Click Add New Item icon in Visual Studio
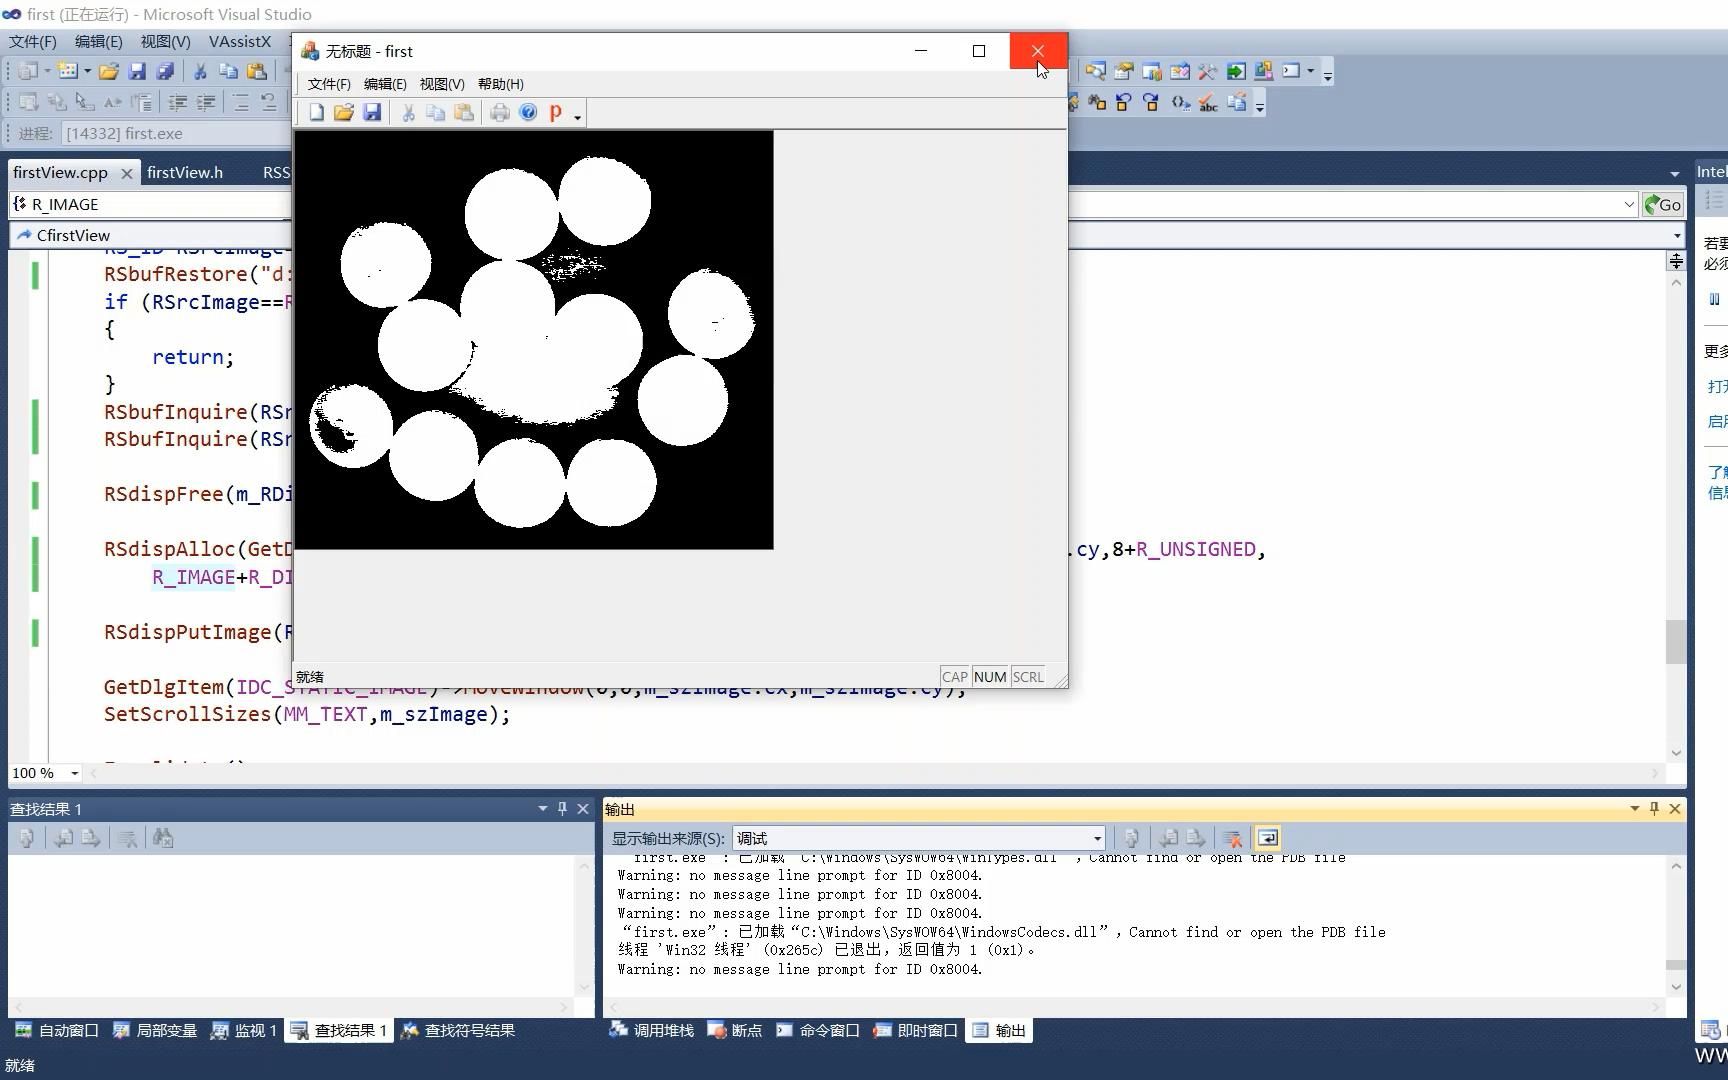The width and height of the screenshot is (1728, 1080). pyautogui.click(x=67, y=71)
